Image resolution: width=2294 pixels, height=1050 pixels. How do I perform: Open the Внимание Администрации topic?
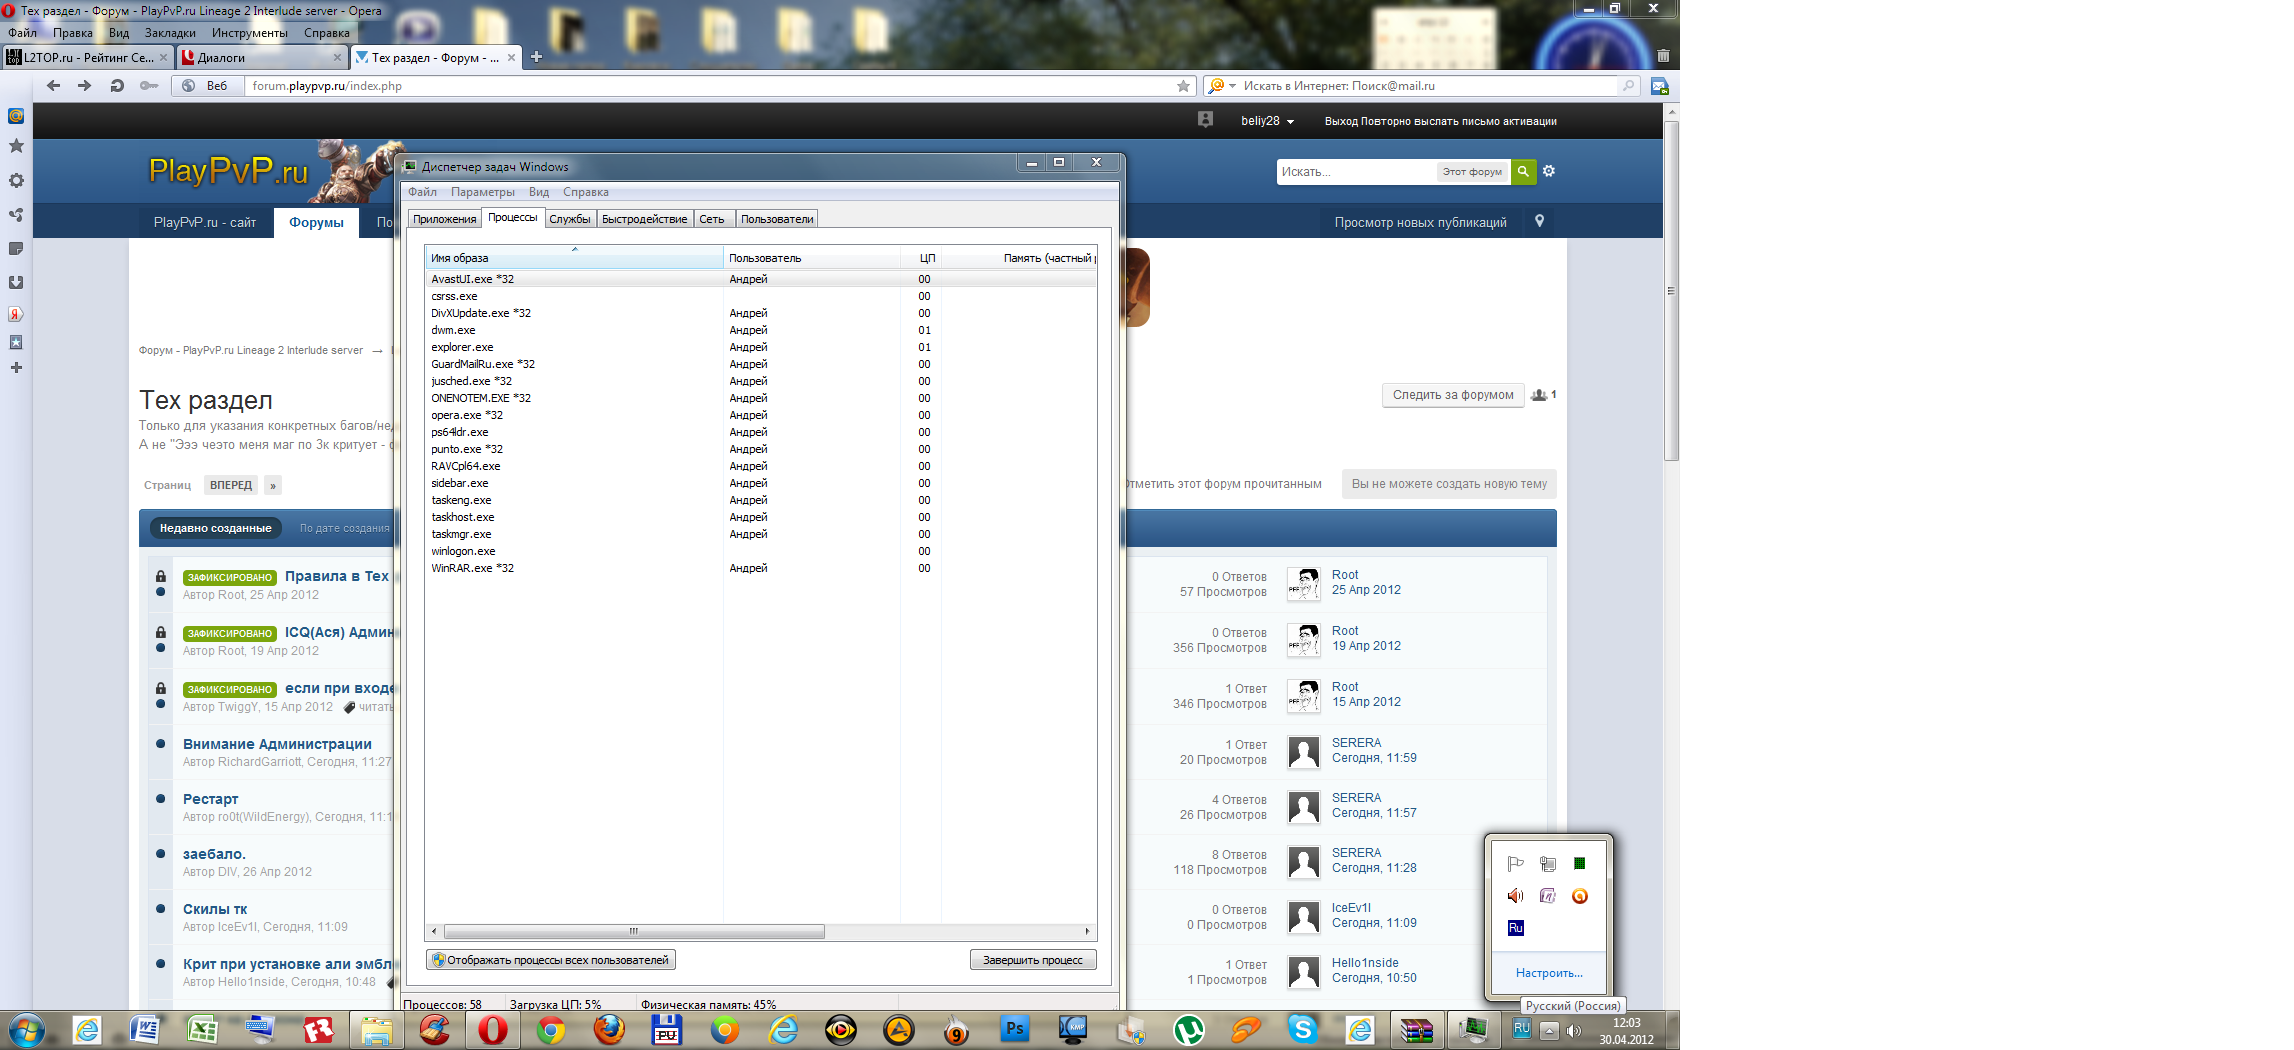pos(277,744)
